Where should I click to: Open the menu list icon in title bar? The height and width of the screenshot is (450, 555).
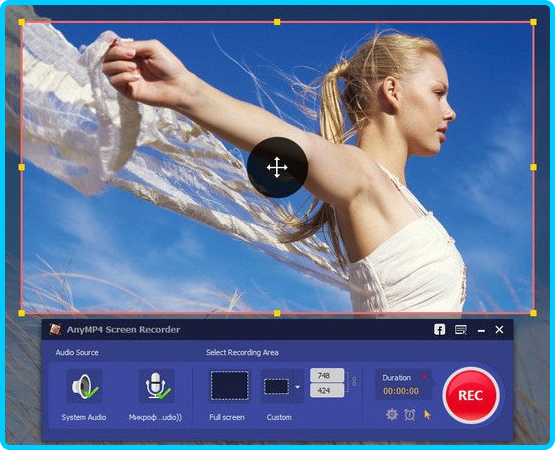(x=460, y=330)
